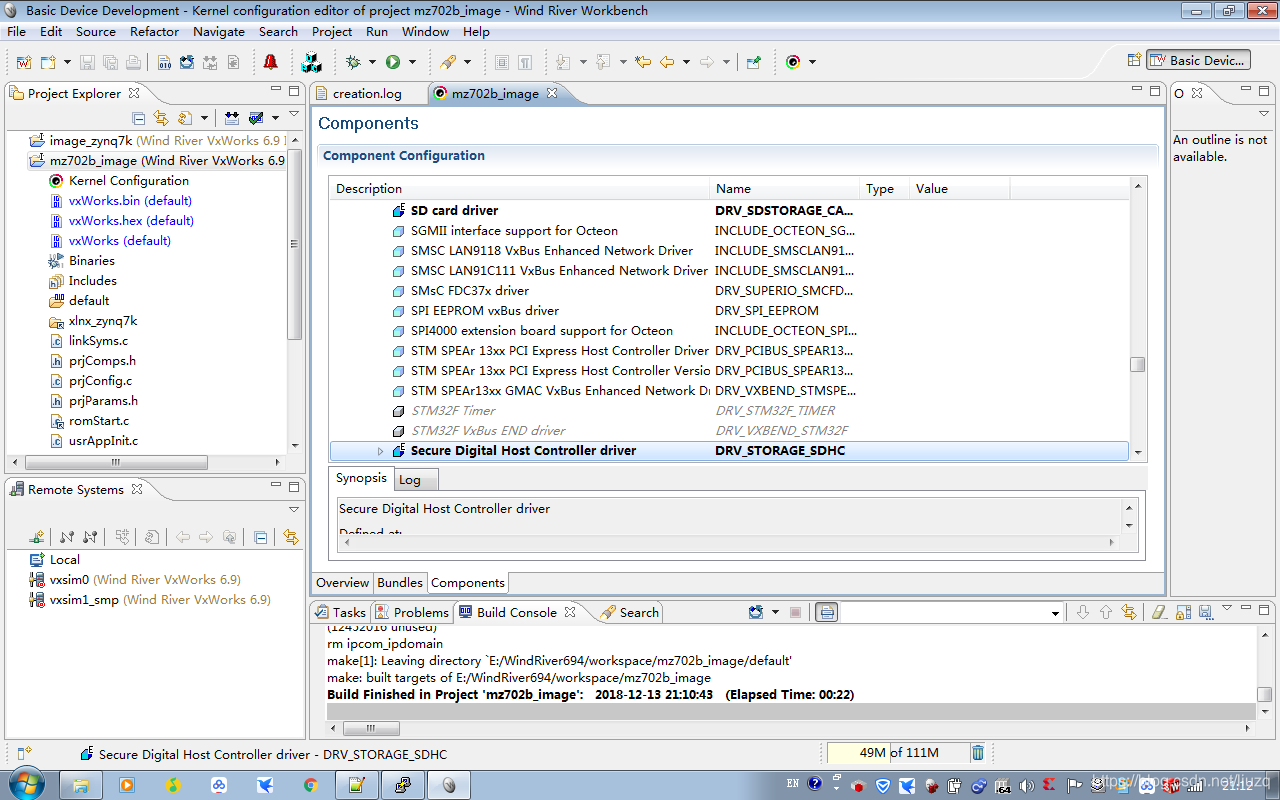1280x800 pixels.
Task: Toggle link with editor in Remote Systems
Action: [290, 537]
